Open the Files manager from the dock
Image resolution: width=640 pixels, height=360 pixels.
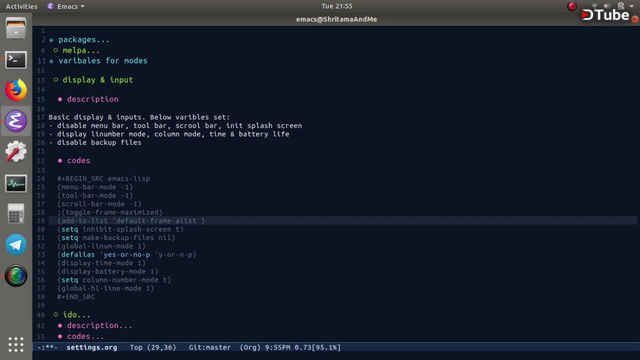point(16,28)
